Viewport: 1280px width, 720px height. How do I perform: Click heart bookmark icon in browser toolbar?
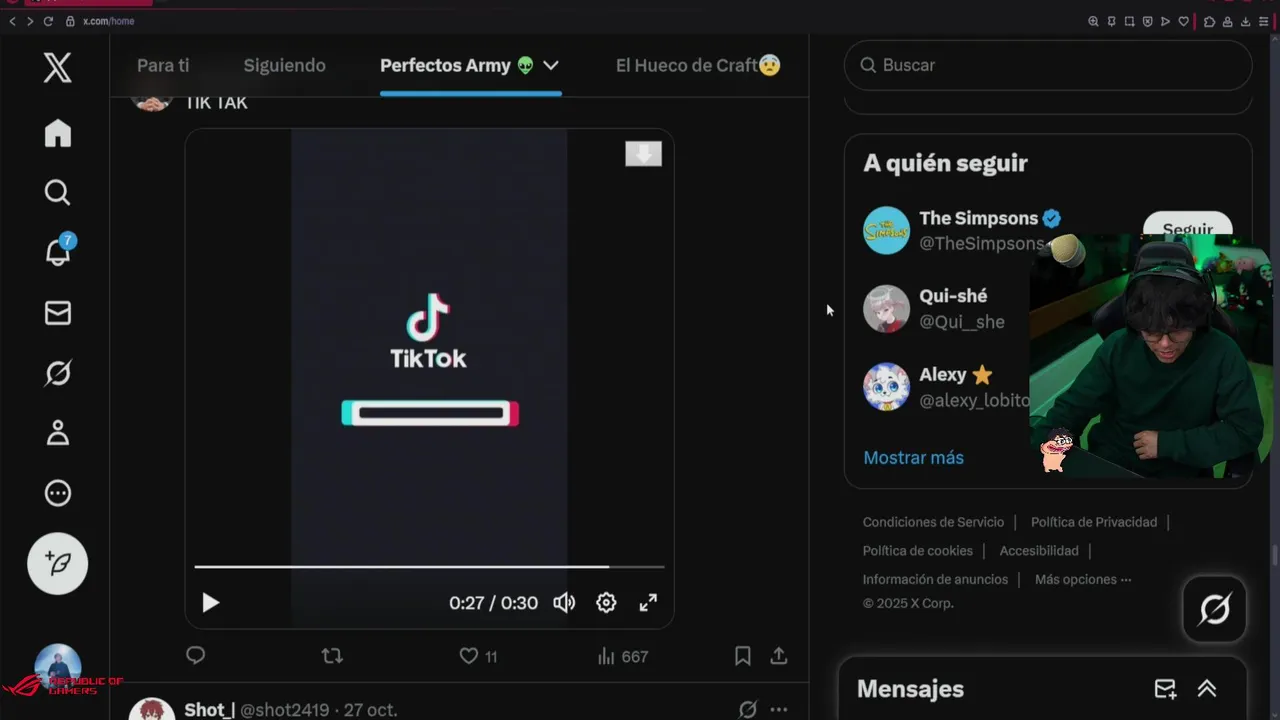click(1183, 21)
